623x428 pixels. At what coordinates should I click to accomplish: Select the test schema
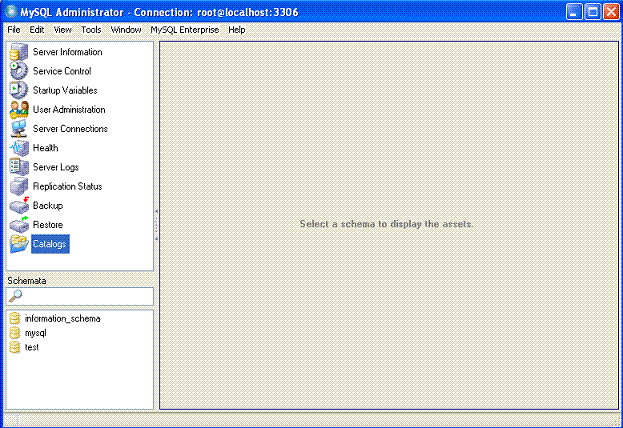[x=32, y=347]
